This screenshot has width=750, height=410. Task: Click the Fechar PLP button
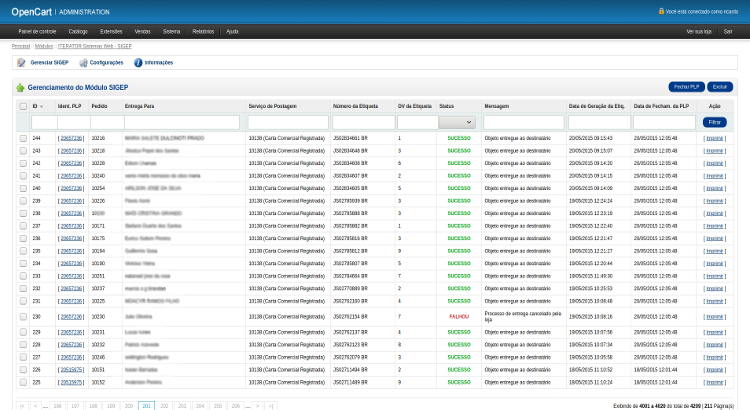pos(686,87)
